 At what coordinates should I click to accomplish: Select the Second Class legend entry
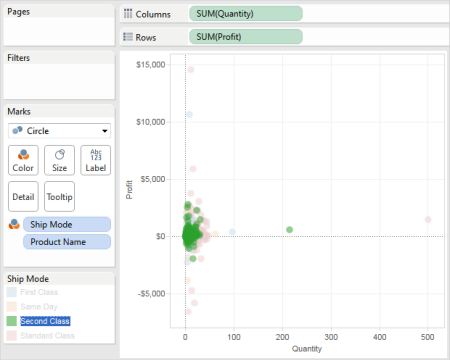[x=45, y=321]
